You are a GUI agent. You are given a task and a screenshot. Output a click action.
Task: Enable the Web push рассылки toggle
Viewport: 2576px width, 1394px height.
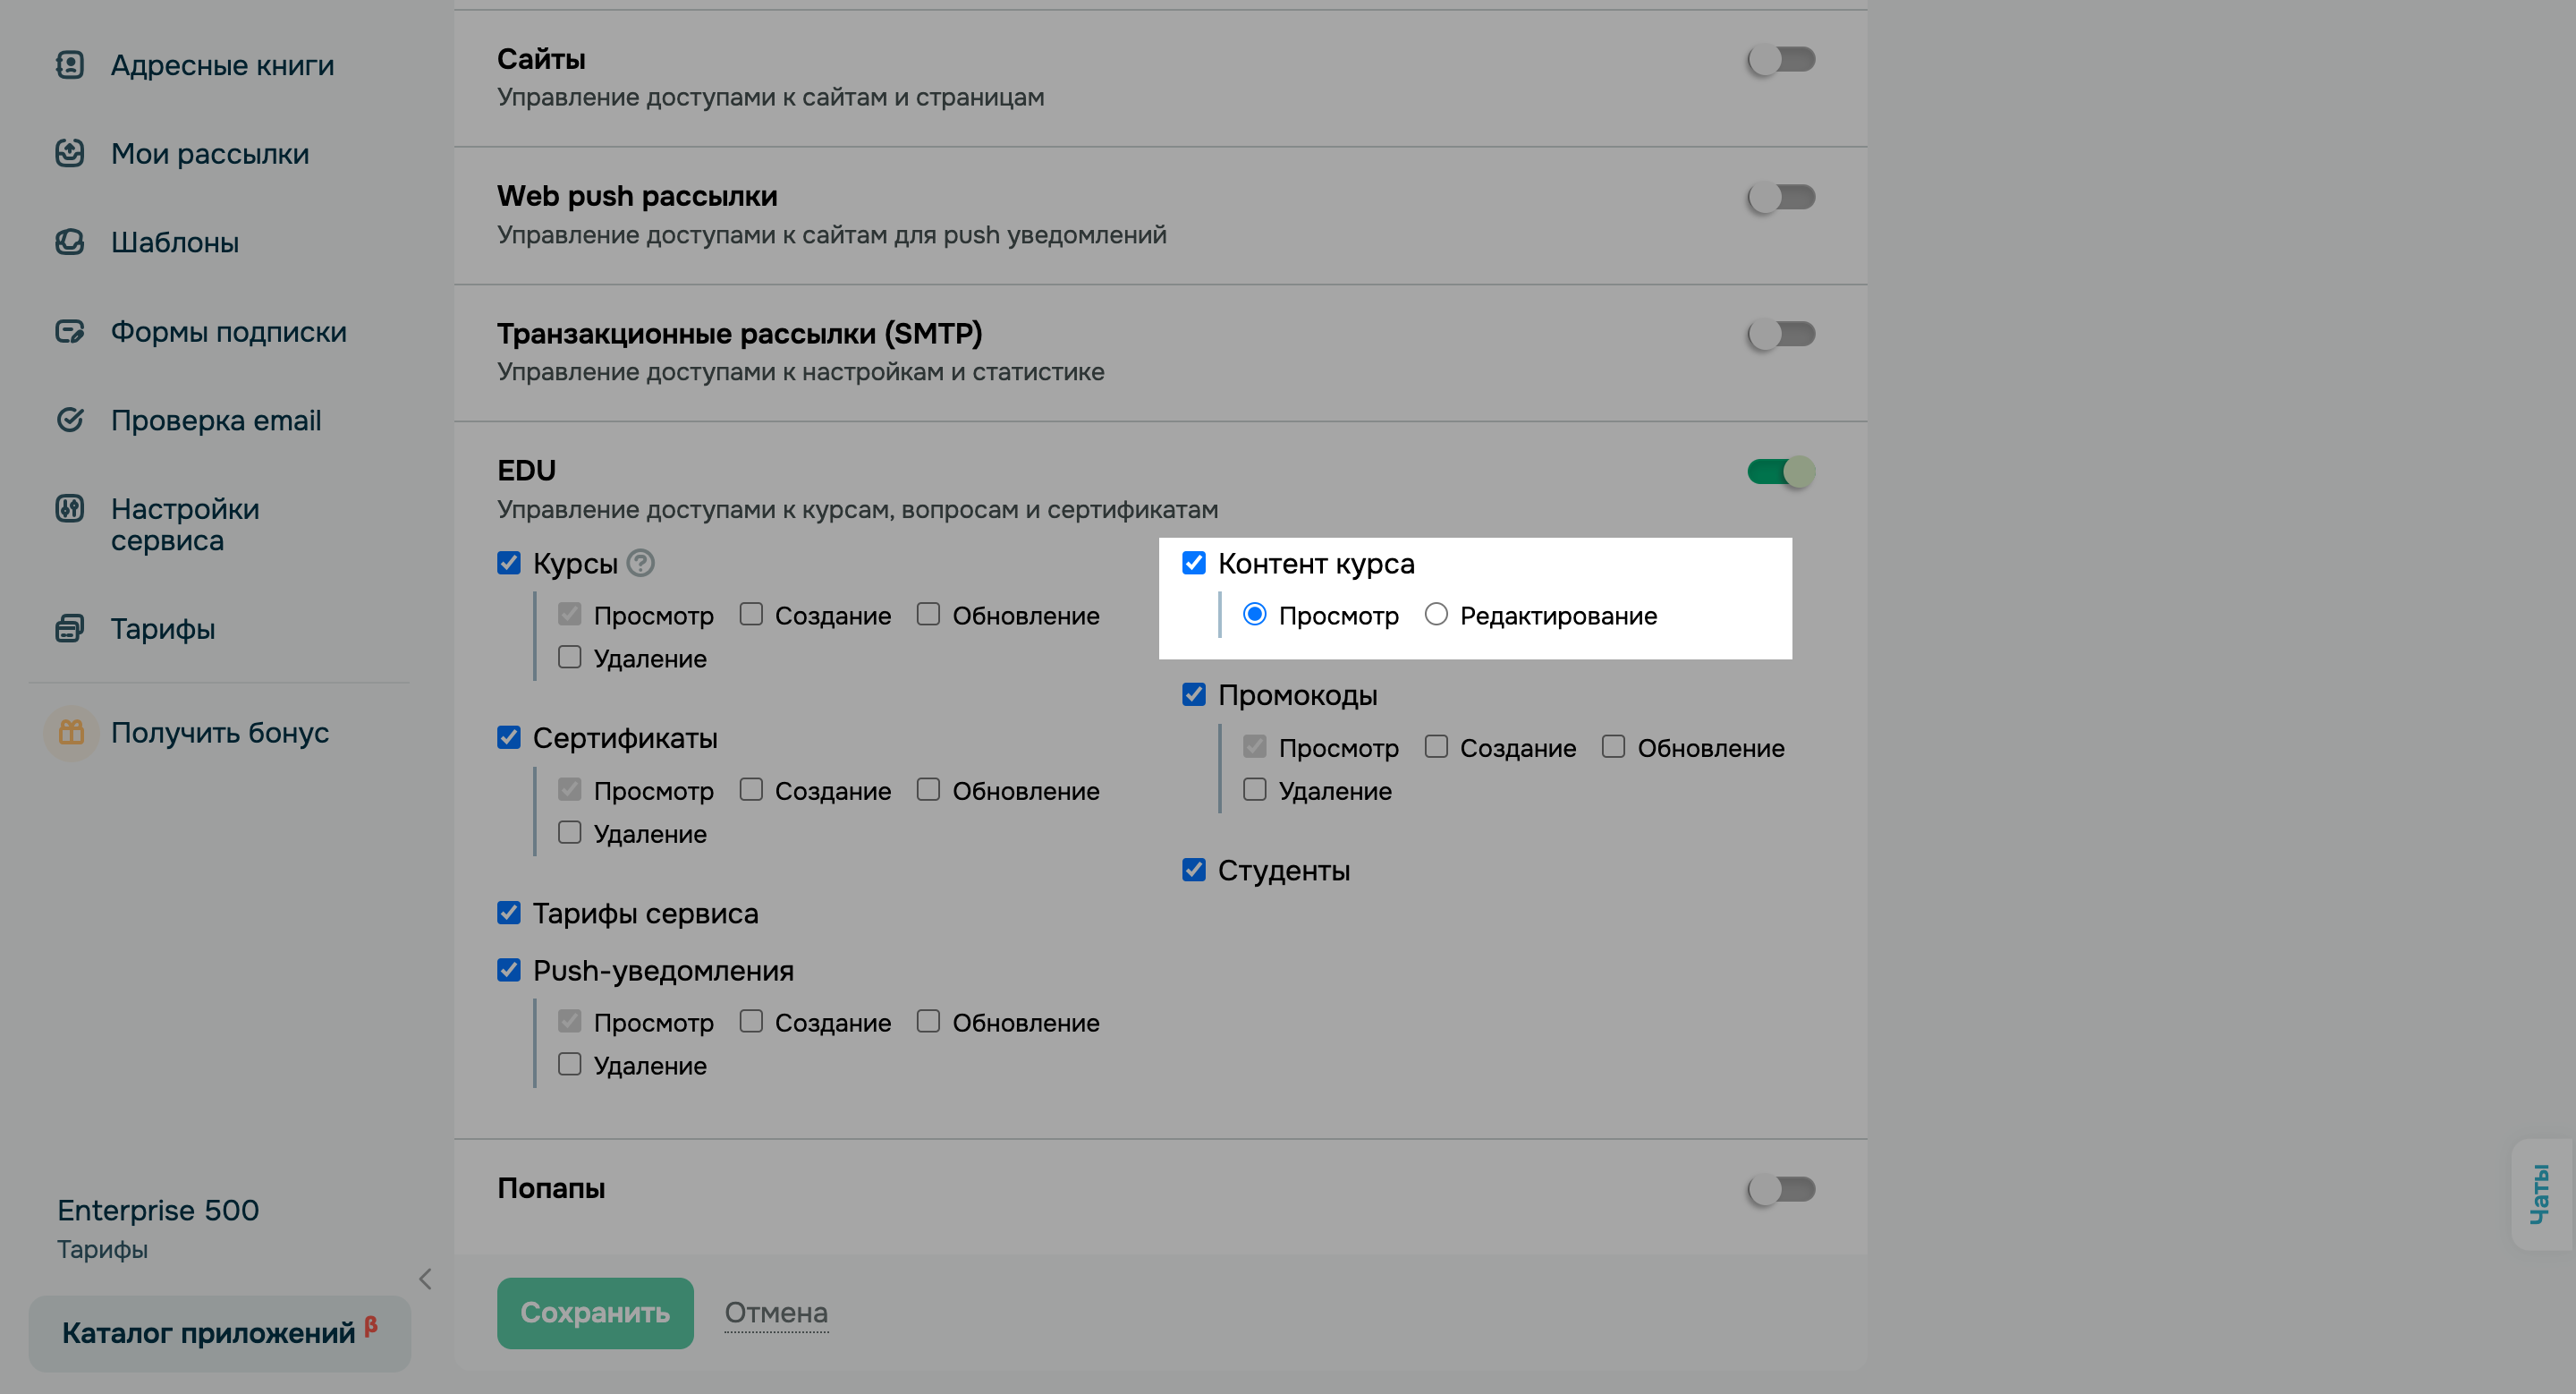pos(1781,197)
